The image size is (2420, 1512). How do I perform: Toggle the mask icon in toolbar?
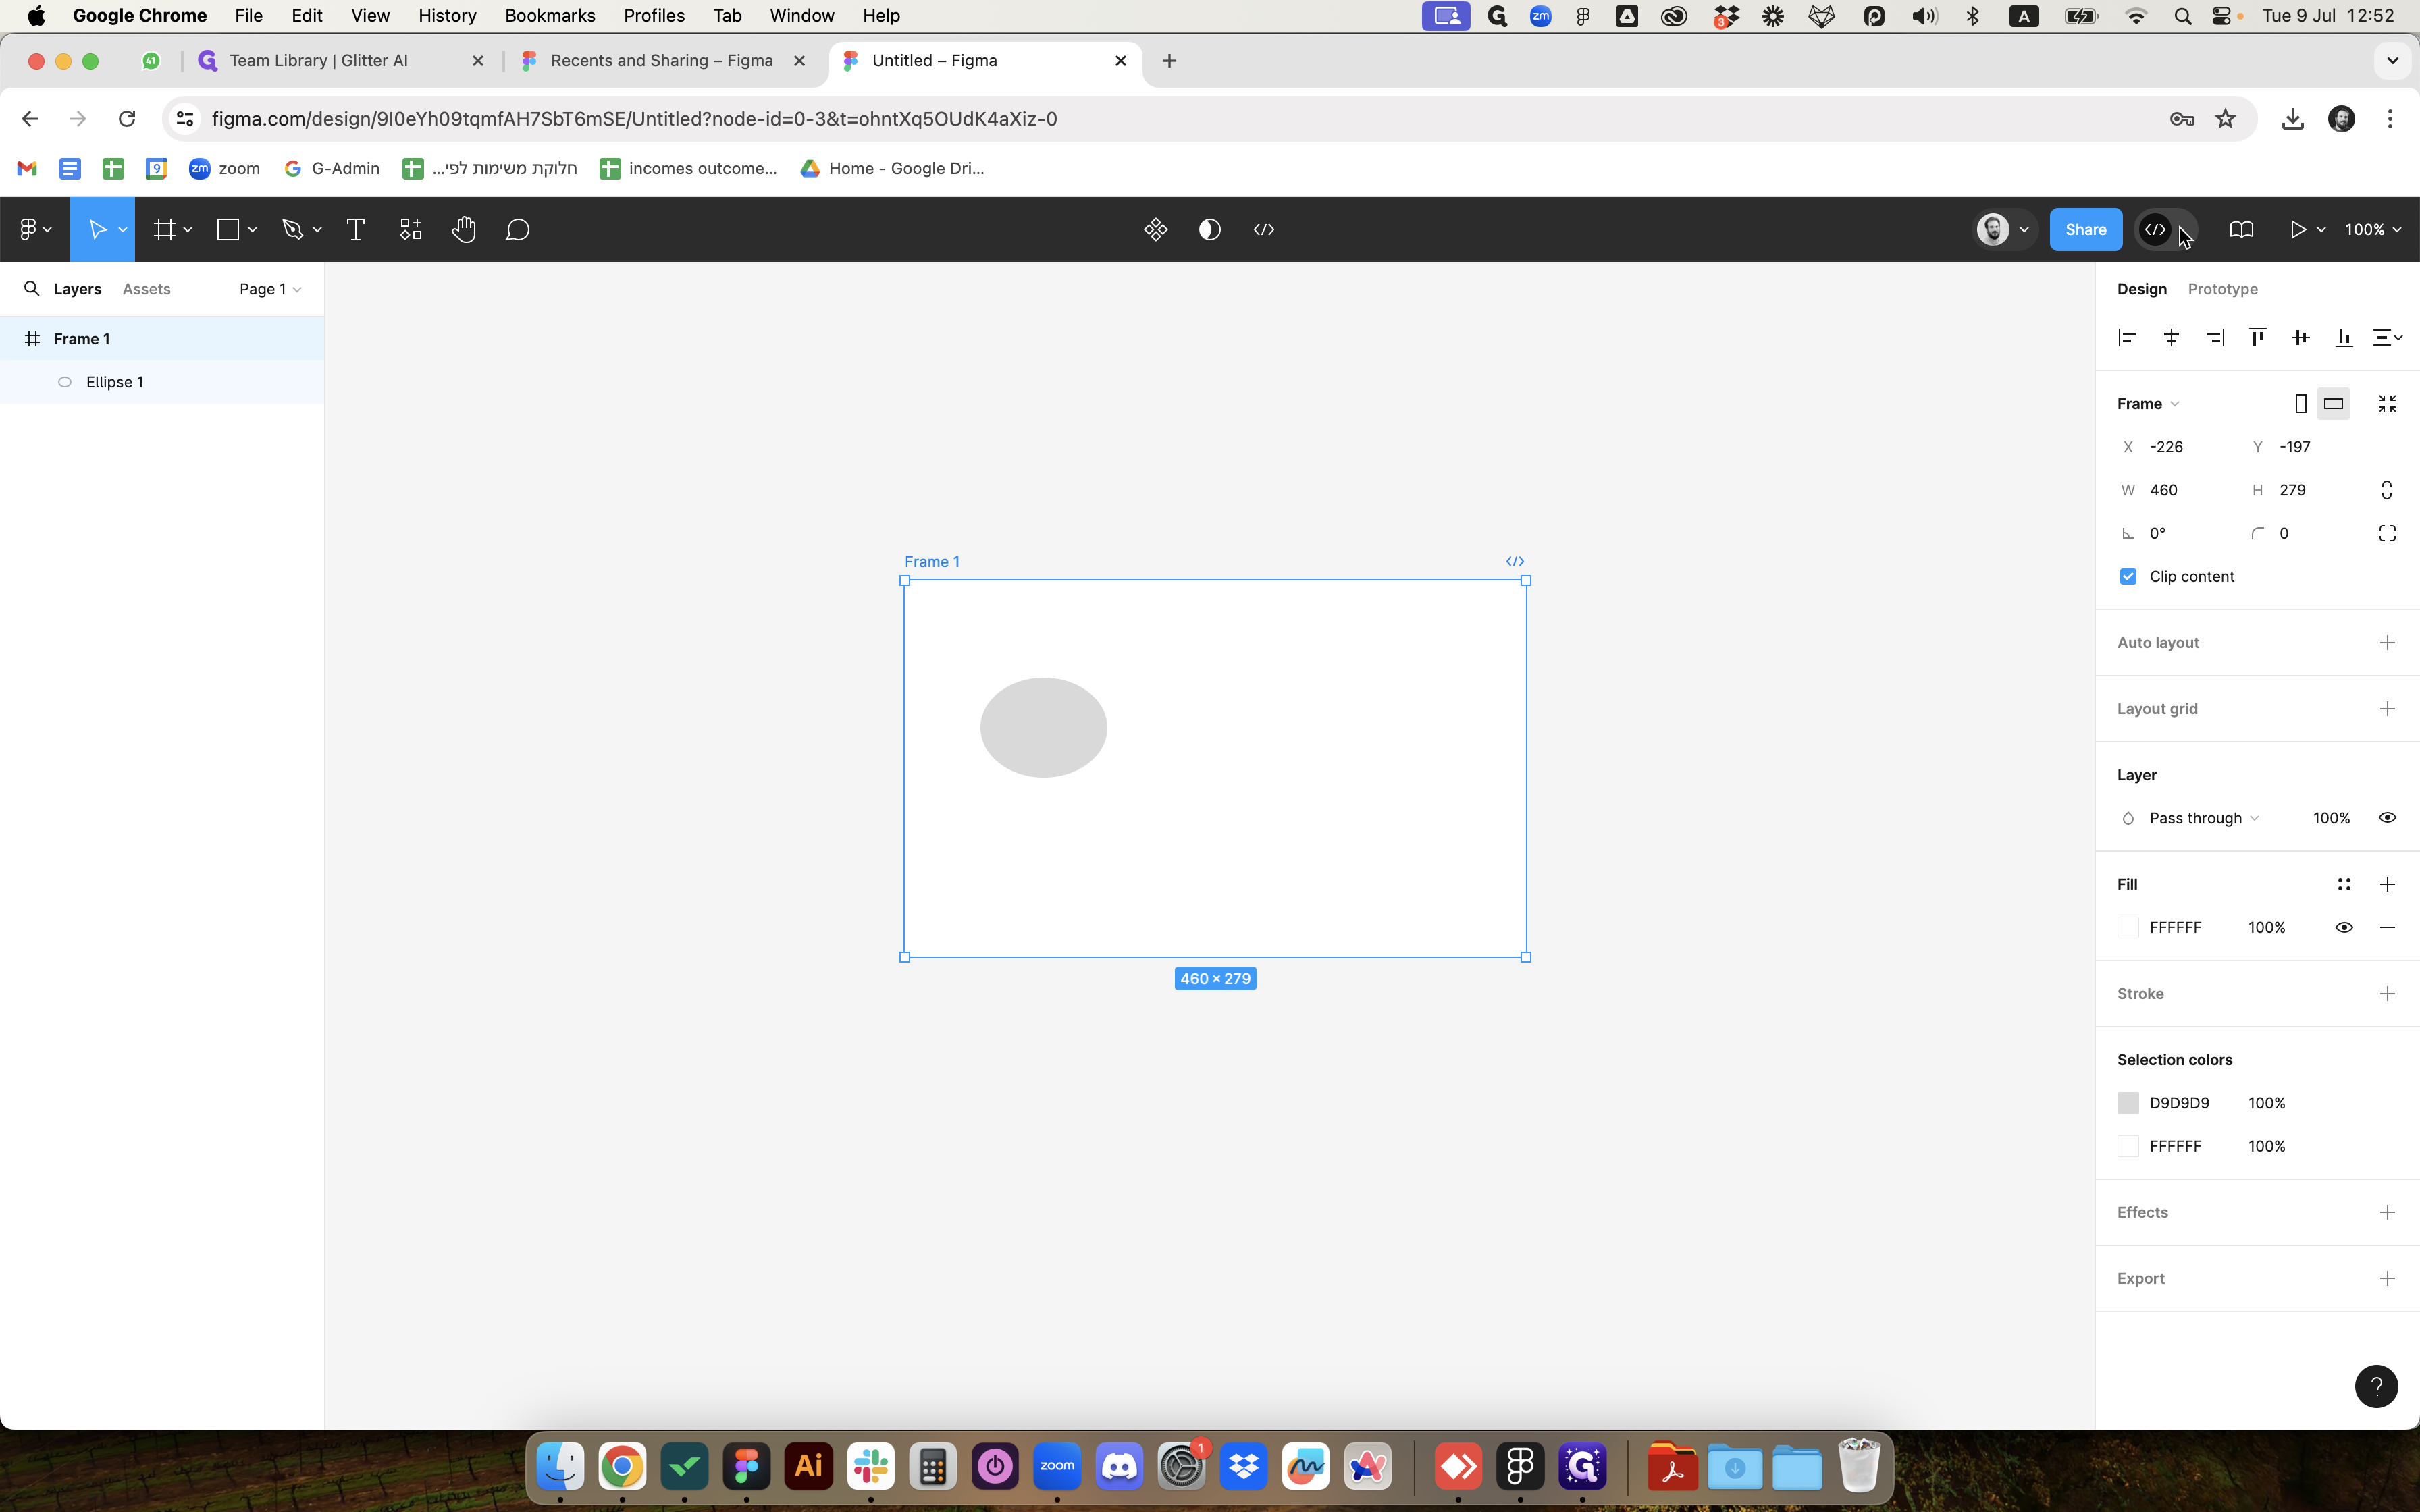pyautogui.click(x=1209, y=230)
